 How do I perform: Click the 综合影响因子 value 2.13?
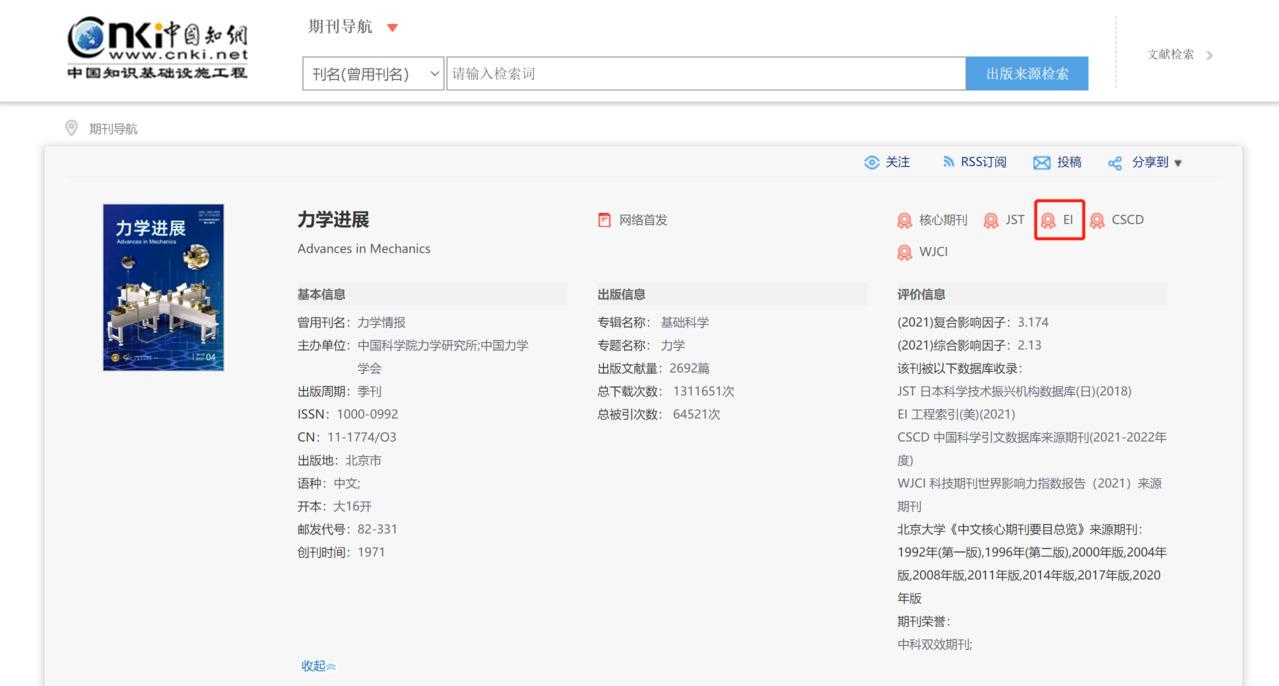click(1029, 345)
